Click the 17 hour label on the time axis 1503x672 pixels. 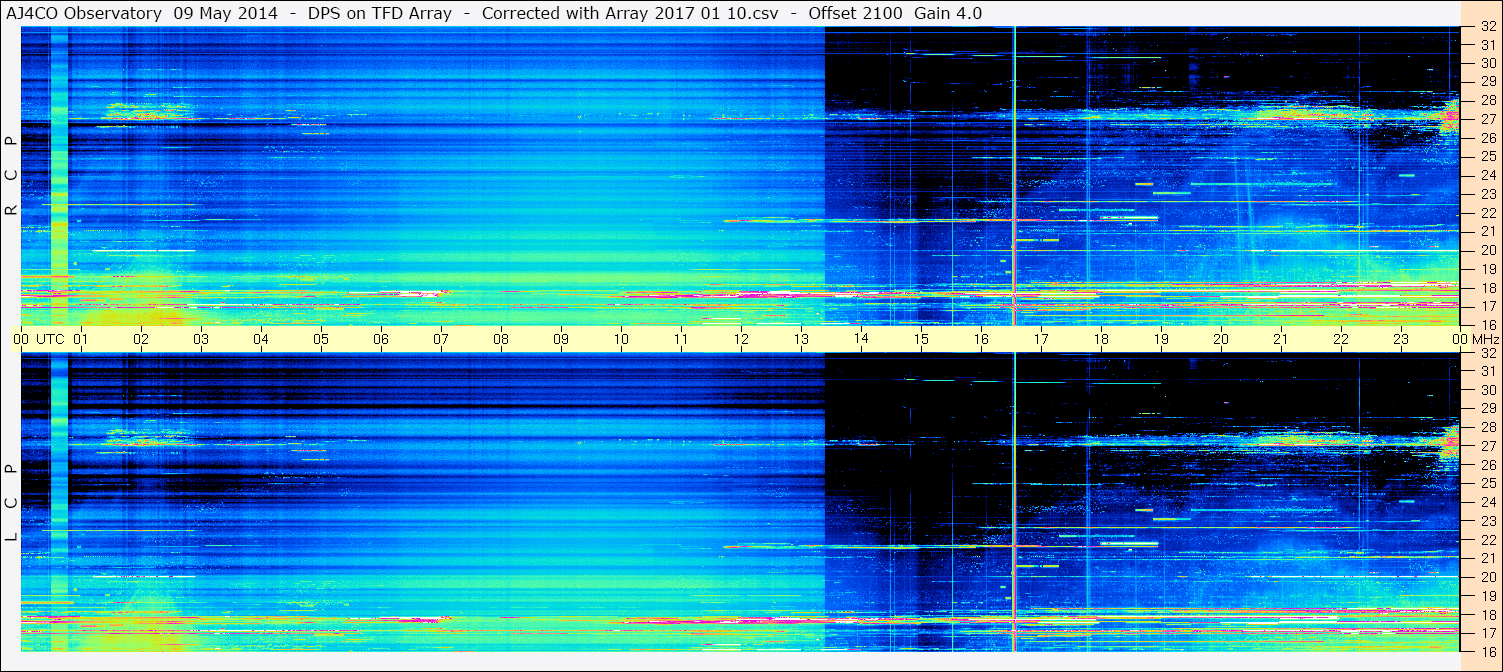click(x=1041, y=339)
